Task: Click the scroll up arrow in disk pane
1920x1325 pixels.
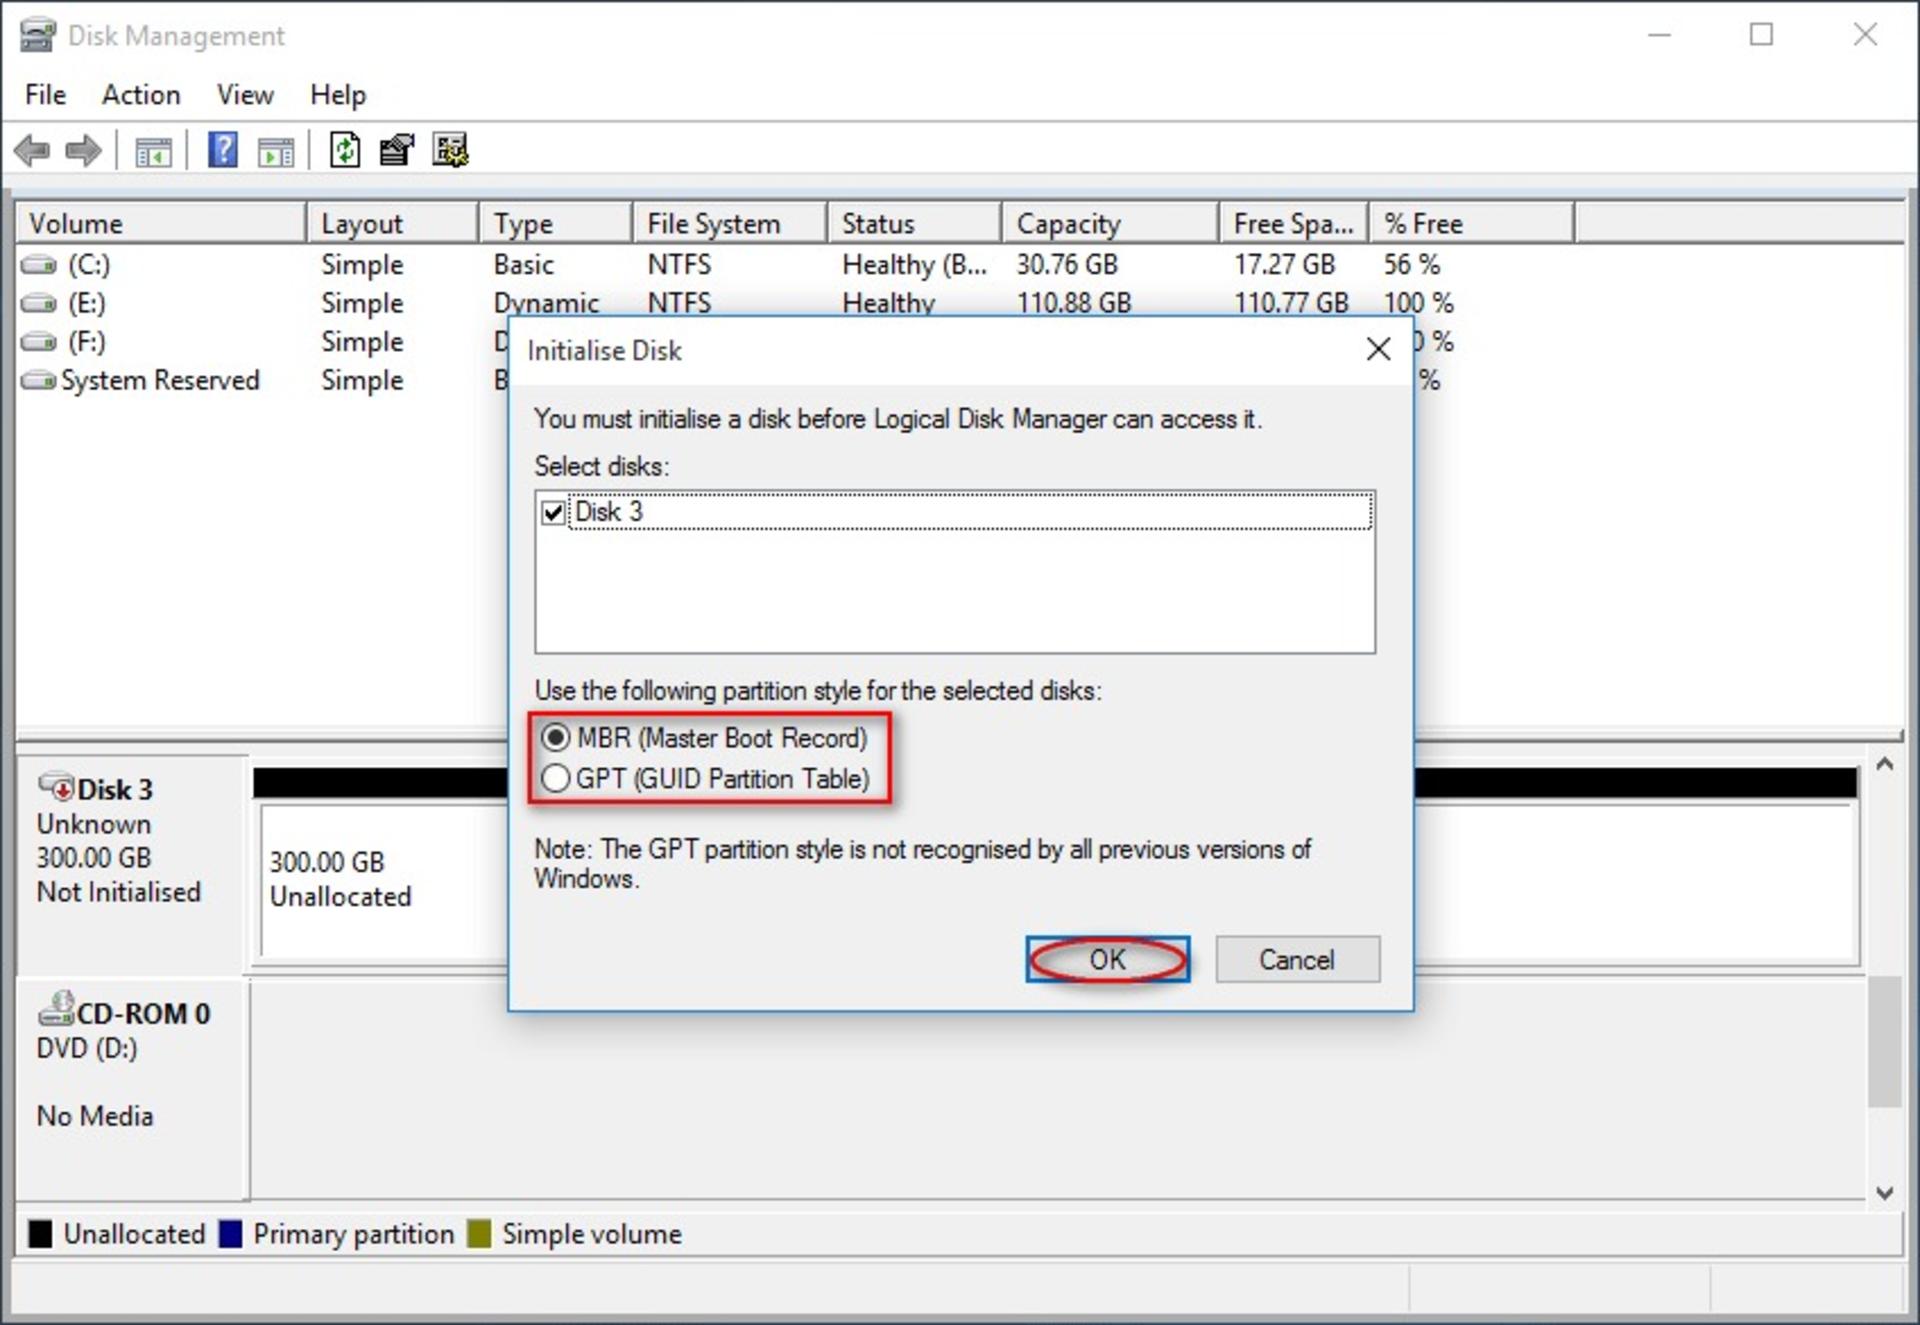Action: pos(1885,765)
